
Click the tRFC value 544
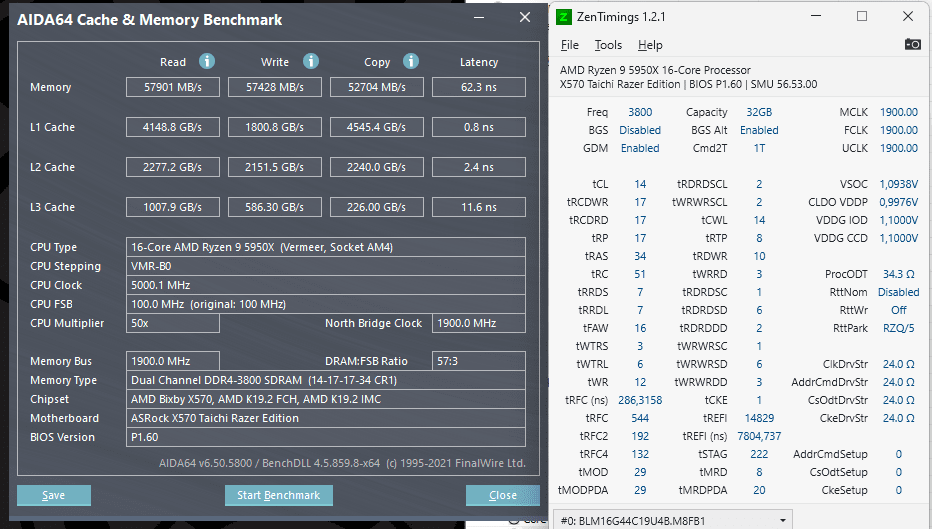640,418
